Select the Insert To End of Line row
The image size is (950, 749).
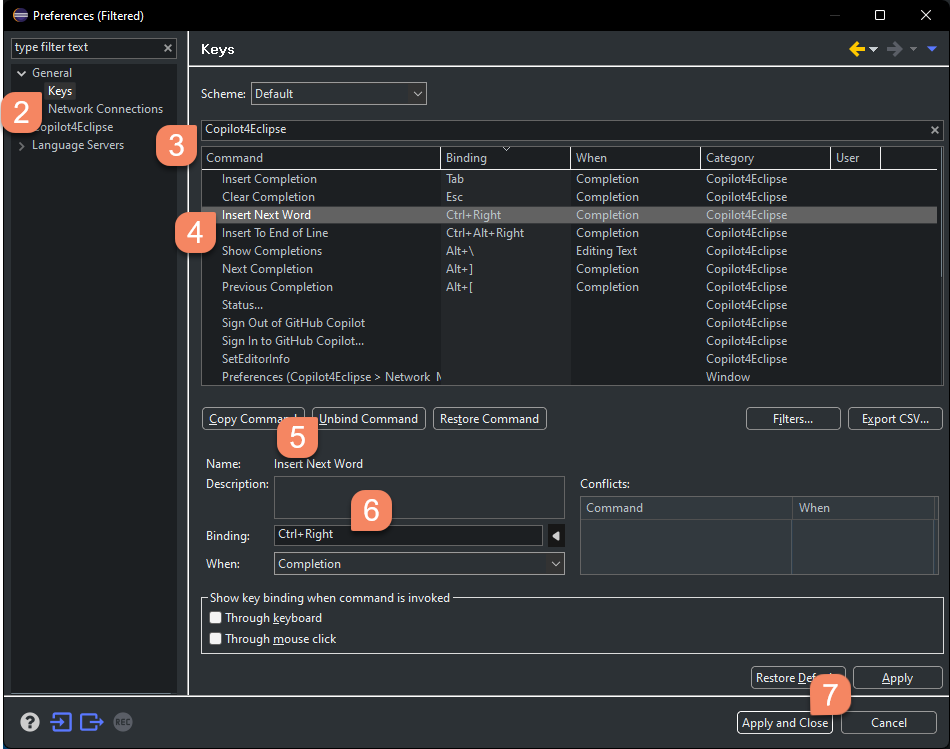click(x=569, y=233)
